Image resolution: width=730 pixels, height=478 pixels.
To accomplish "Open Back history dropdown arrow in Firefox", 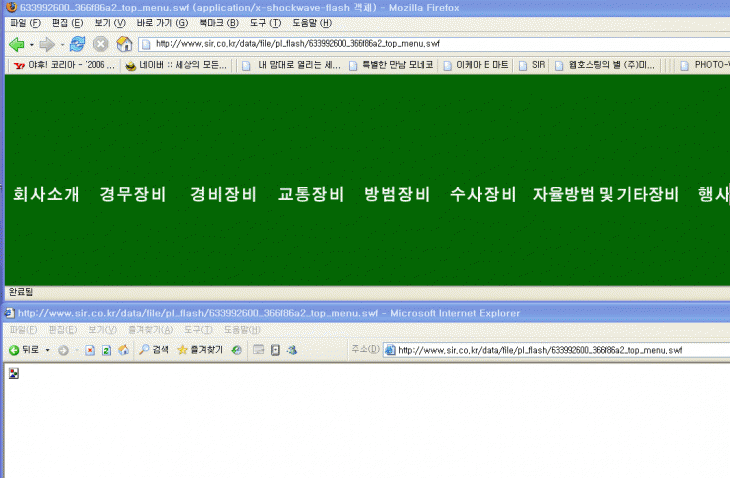I will pos(32,45).
